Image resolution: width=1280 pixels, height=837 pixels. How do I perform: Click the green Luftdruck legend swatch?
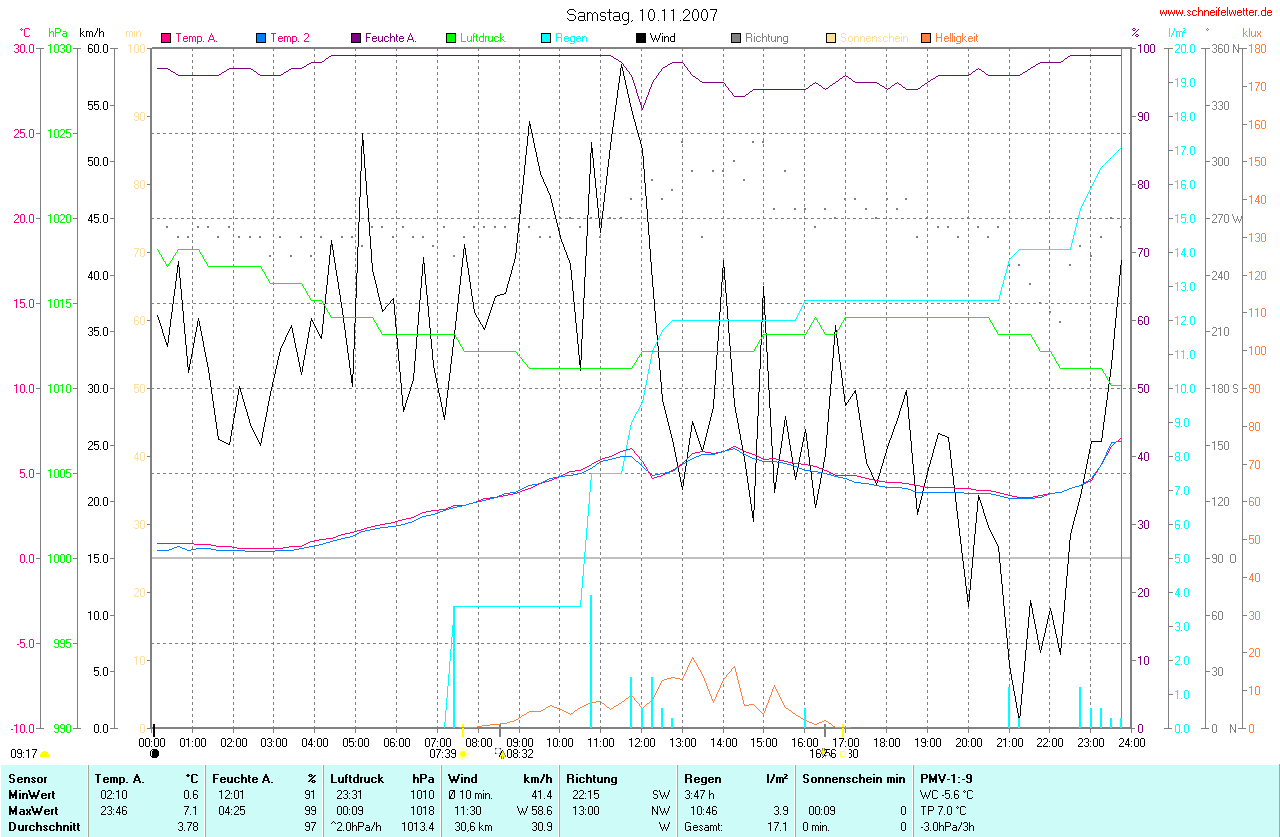point(451,38)
